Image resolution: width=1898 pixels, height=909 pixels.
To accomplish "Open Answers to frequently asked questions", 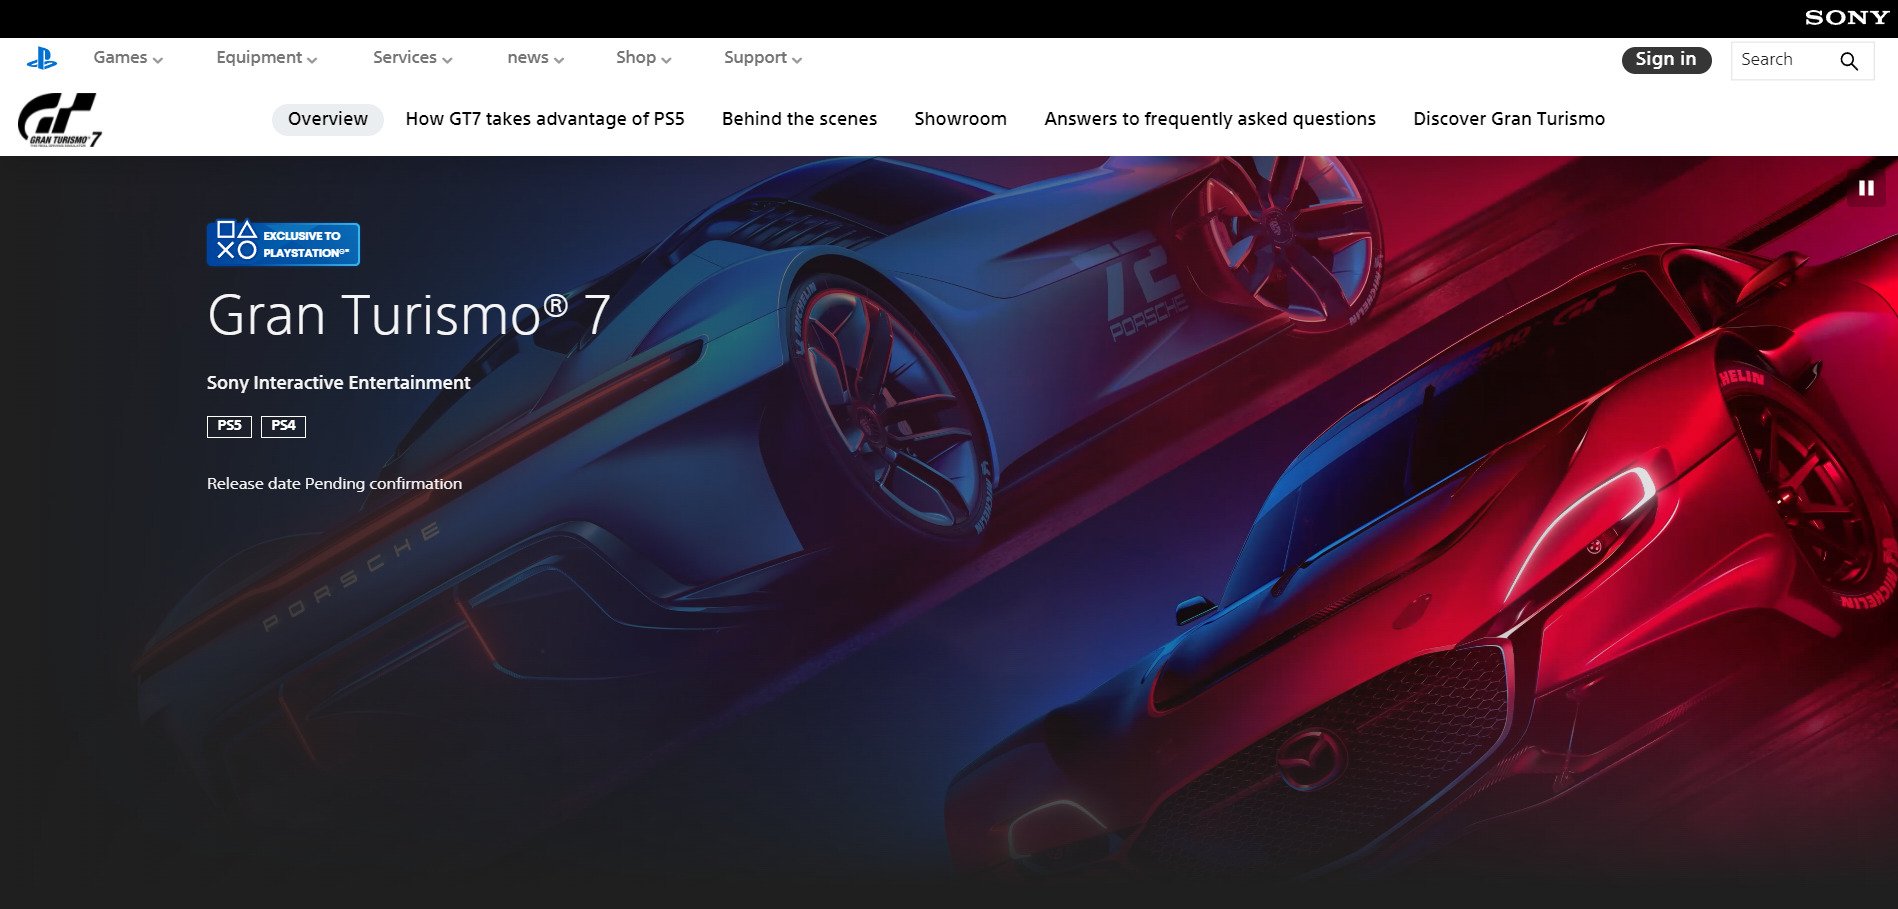I will 1210,119.
